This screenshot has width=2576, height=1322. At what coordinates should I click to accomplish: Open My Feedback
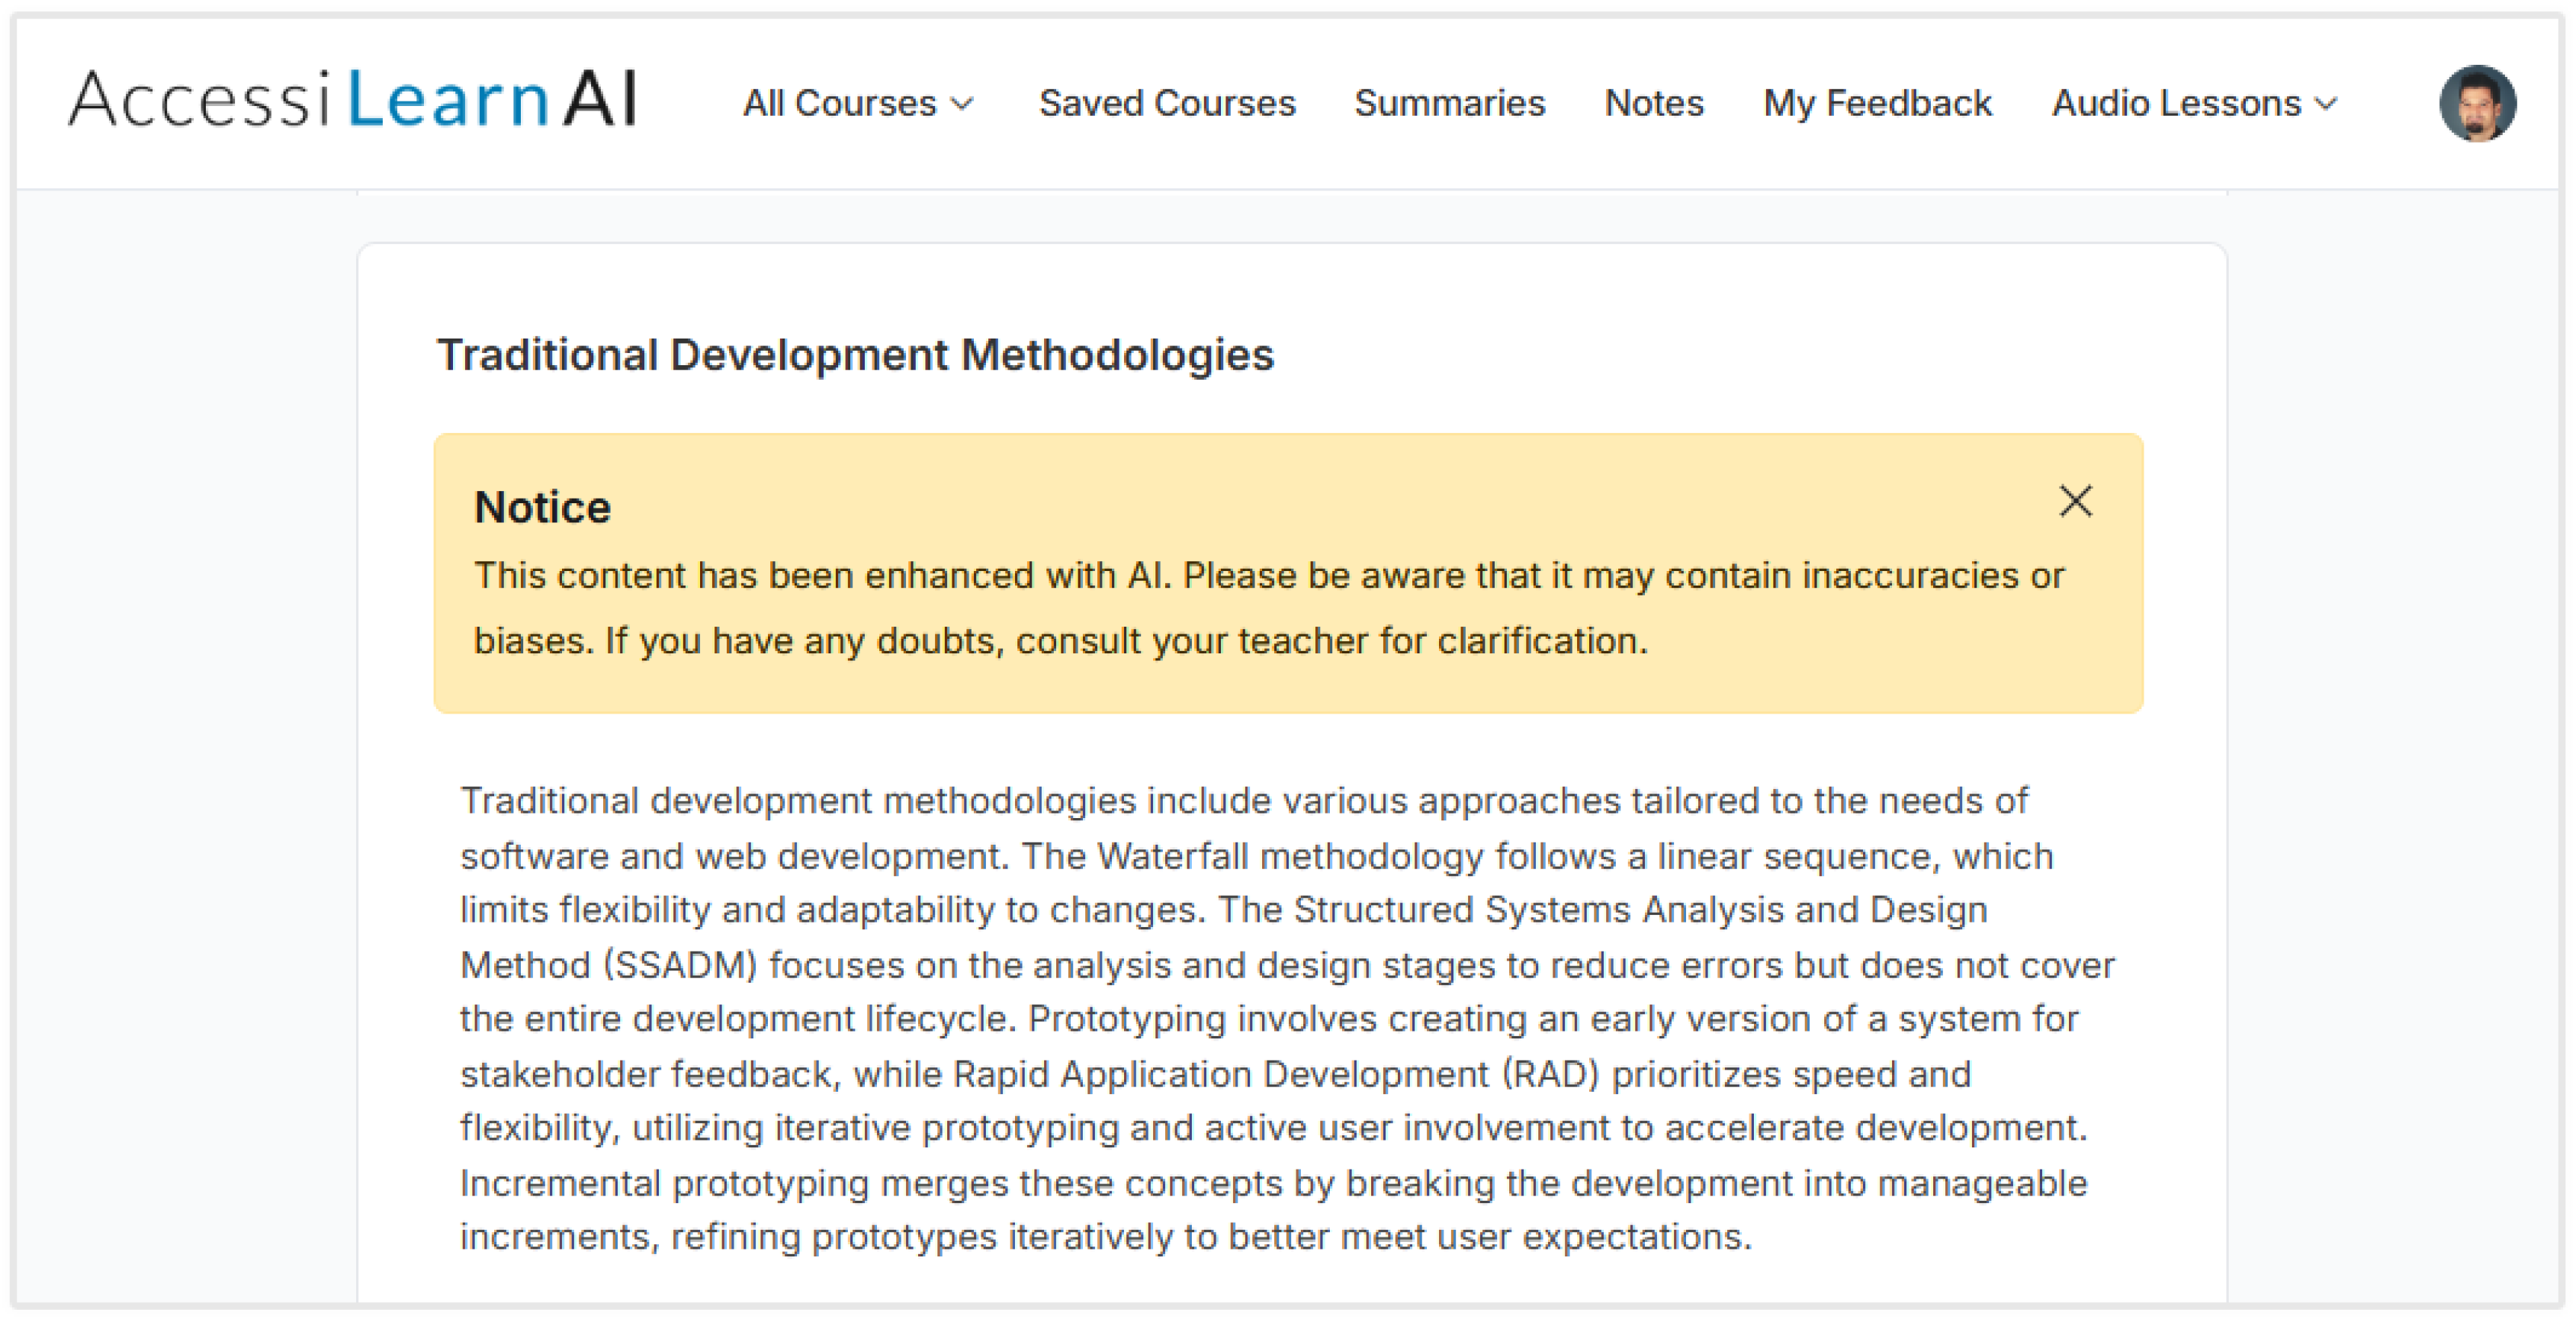(x=1877, y=104)
